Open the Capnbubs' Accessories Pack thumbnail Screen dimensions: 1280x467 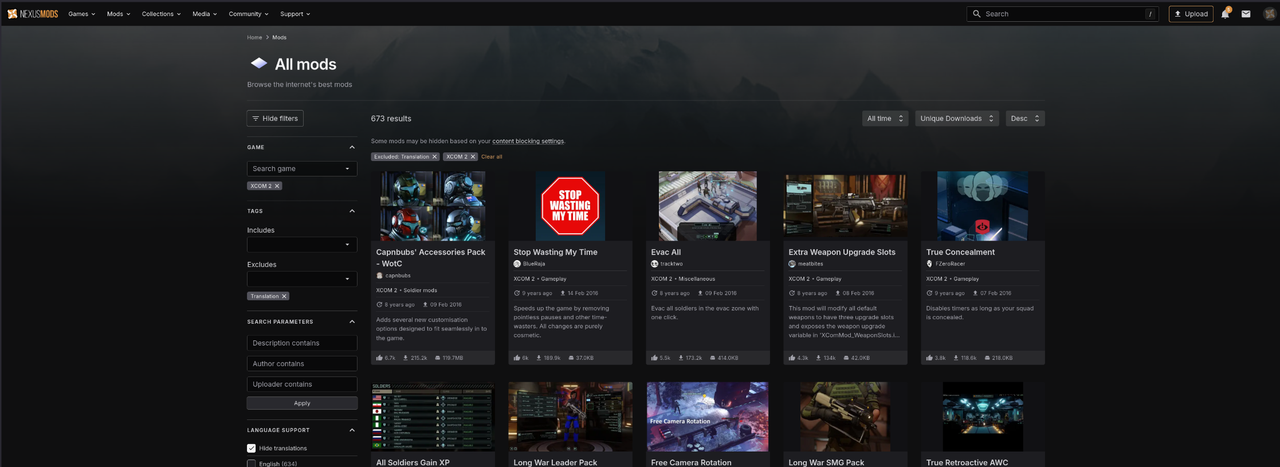(x=433, y=205)
